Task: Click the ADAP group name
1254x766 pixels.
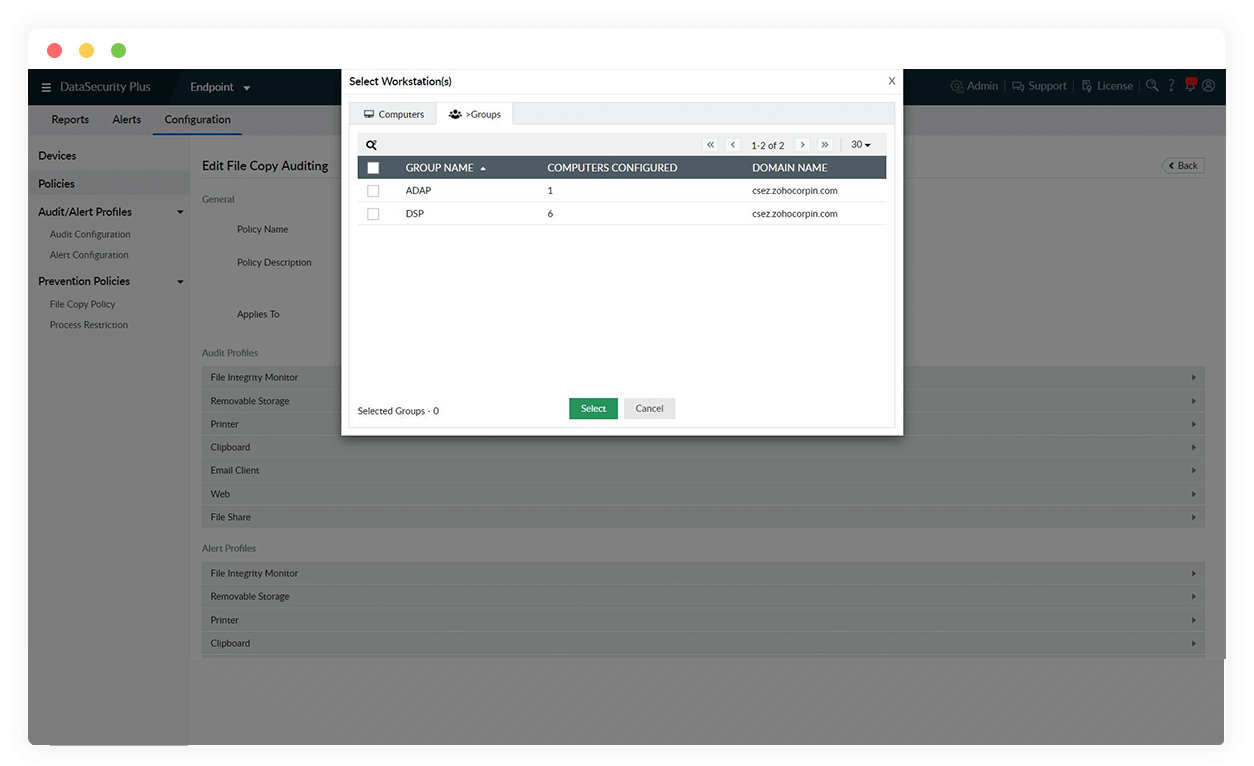Action: click(418, 190)
